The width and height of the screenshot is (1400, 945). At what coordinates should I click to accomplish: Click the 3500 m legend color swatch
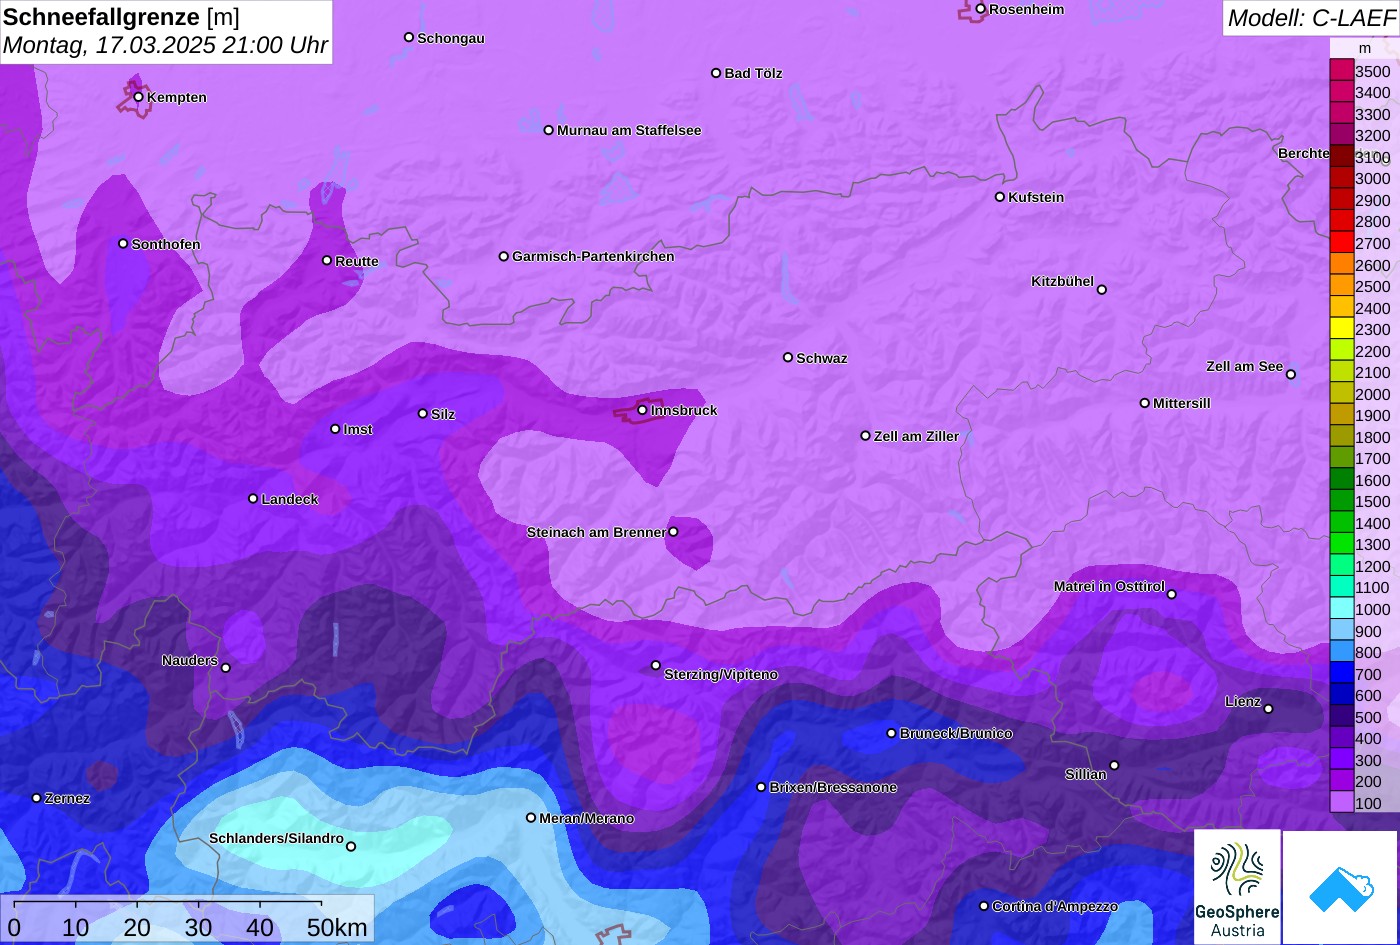click(1341, 71)
